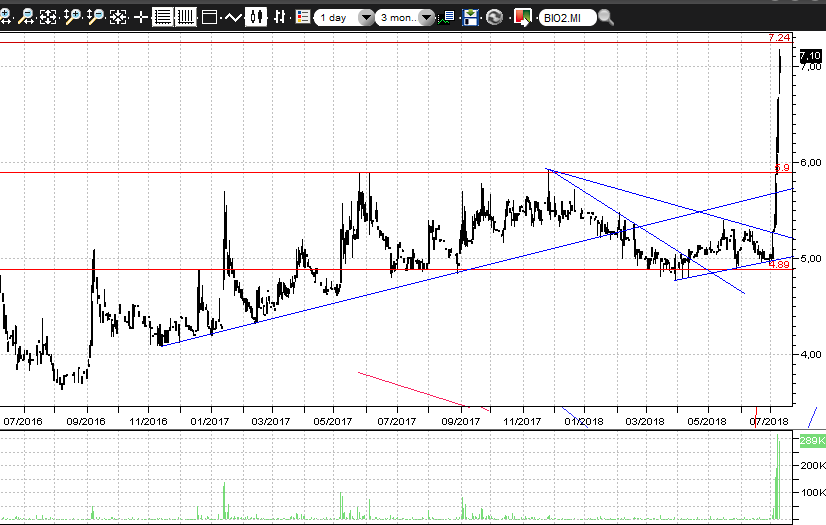The image size is (826, 525).
Task: Click the 289K volume label
Action: (812, 441)
